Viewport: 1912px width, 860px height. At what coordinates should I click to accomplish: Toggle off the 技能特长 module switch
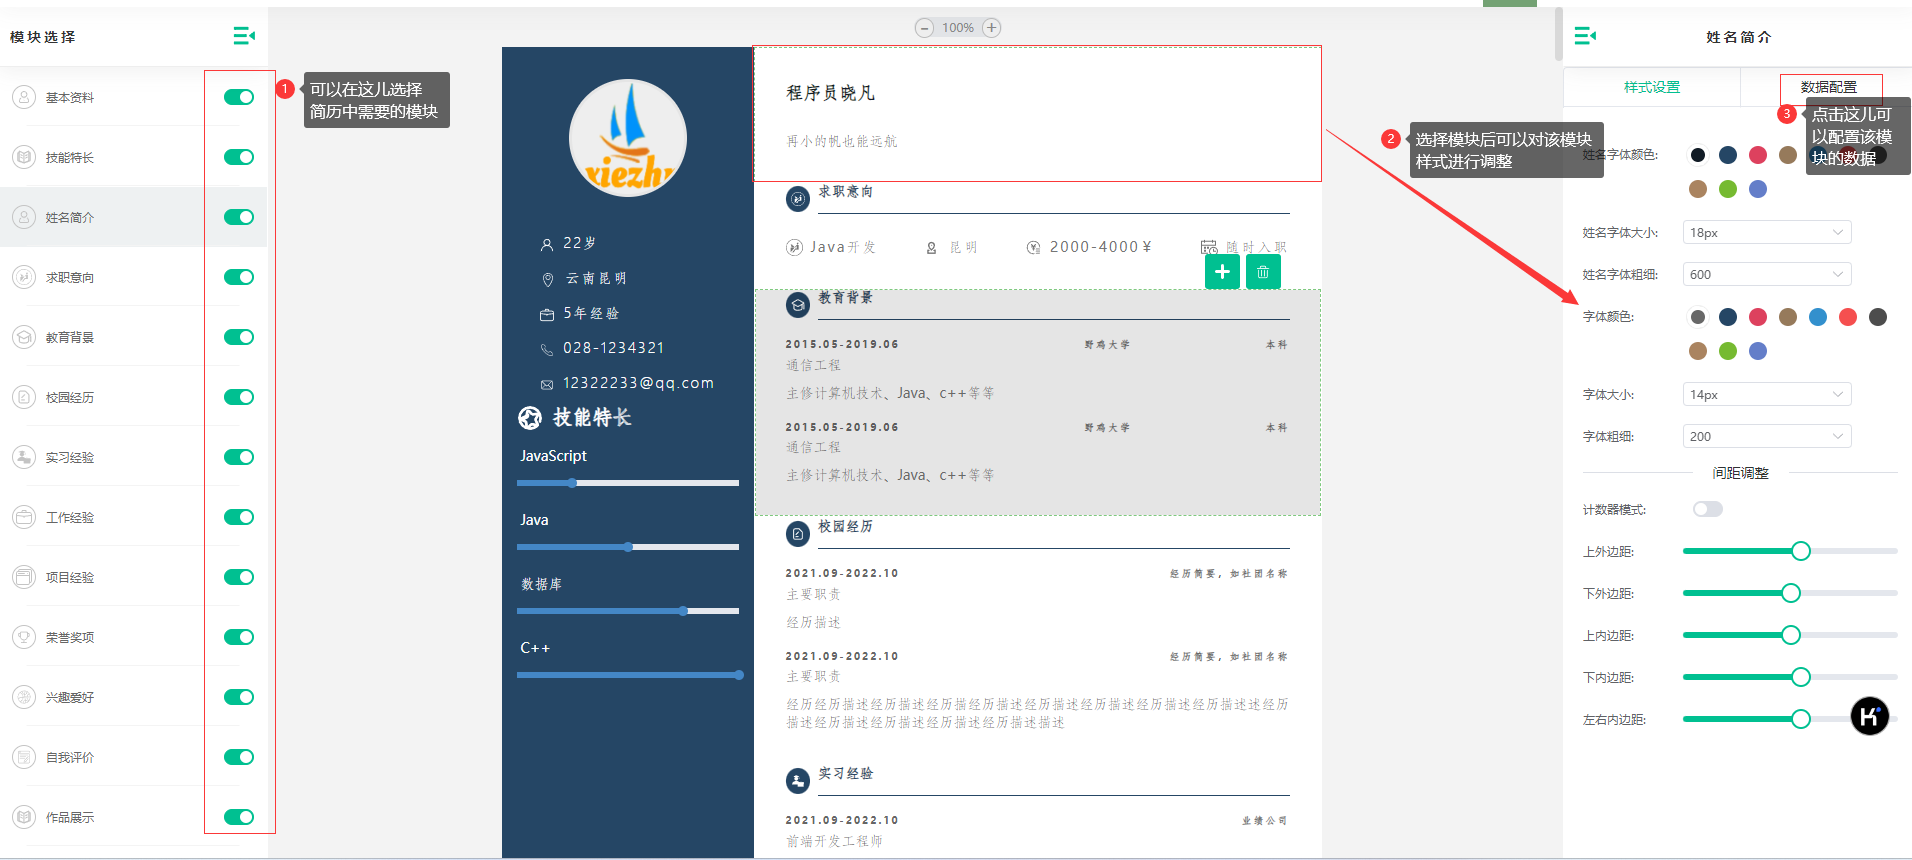[x=239, y=157]
